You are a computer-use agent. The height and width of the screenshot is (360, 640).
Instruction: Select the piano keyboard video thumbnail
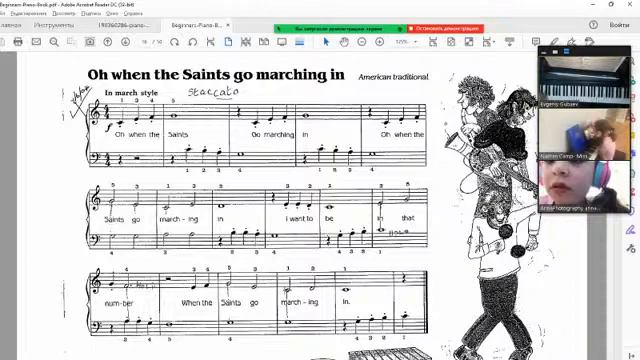pyautogui.click(x=584, y=82)
